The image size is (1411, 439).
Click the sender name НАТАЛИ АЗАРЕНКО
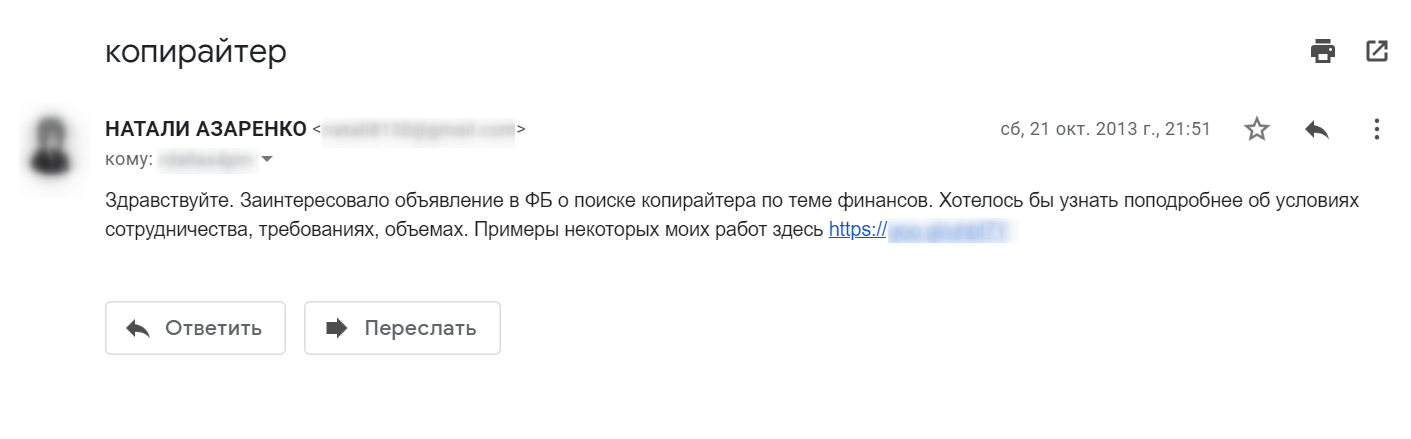point(205,129)
